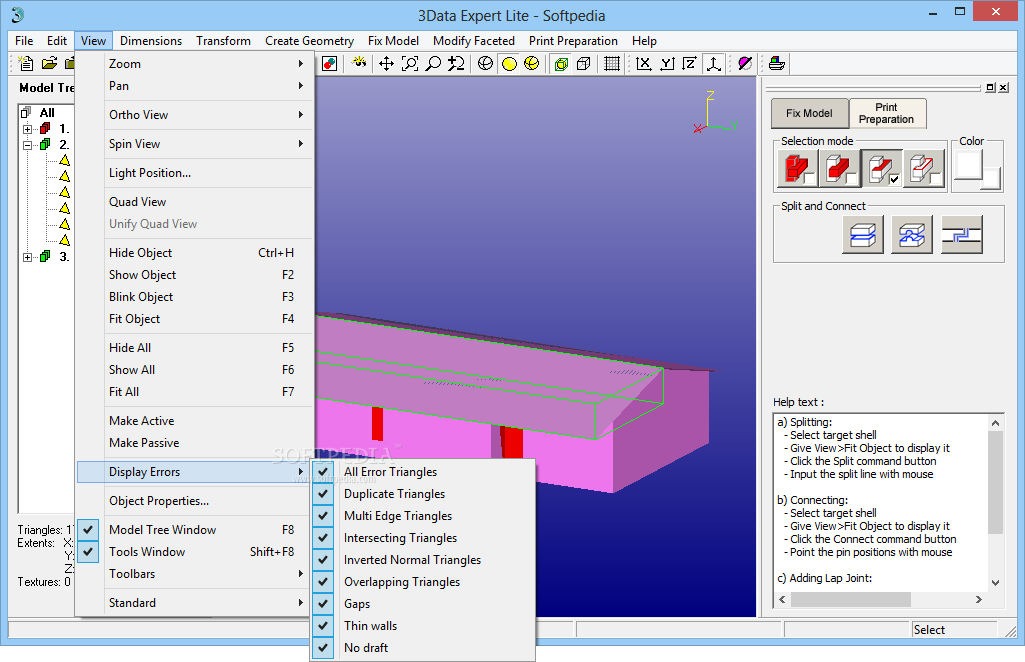The width and height of the screenshot is (1025, 662).
Task: Switch to wireframe sphere shading mode
Action: pyautogui.click(x=485, y=63)
